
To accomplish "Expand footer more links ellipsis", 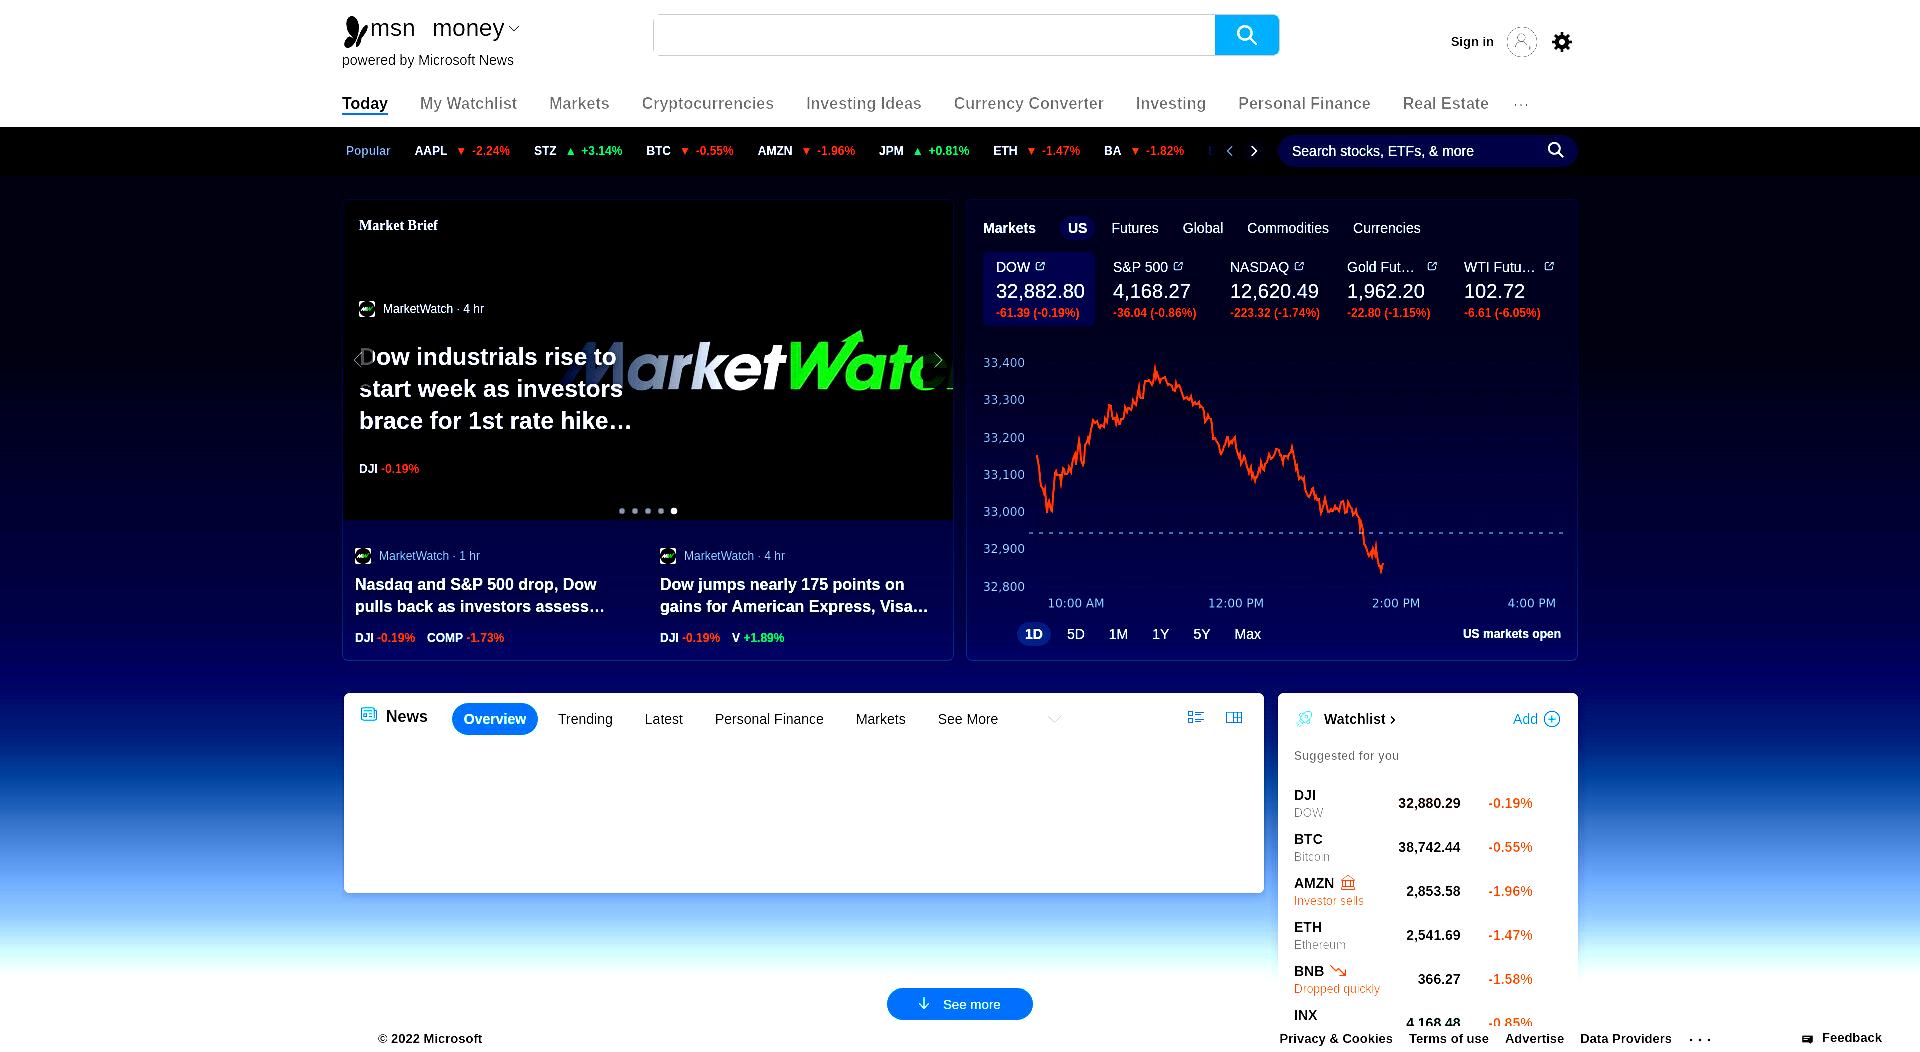I will click(x=1700, y=1039).
